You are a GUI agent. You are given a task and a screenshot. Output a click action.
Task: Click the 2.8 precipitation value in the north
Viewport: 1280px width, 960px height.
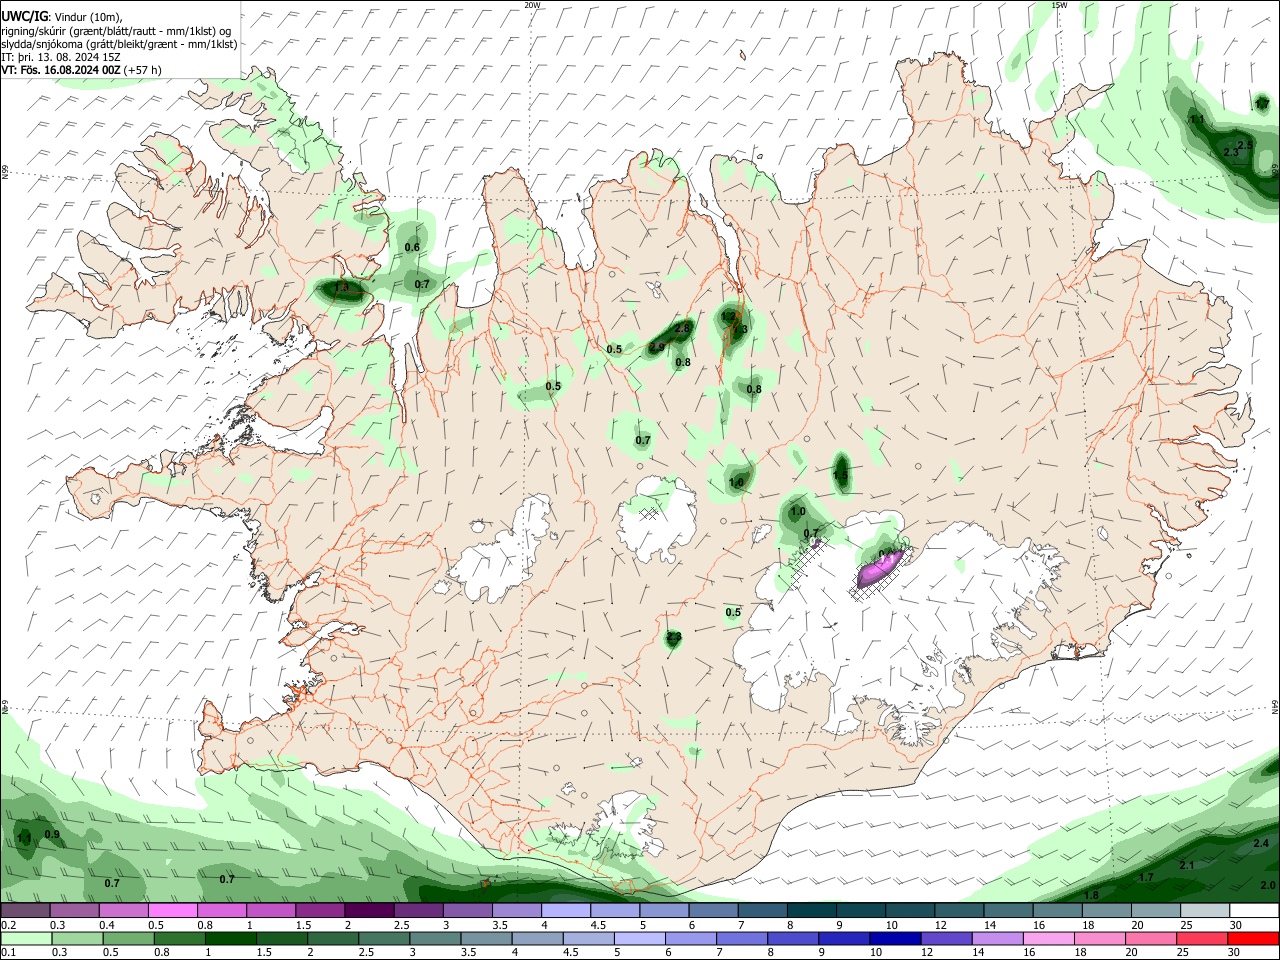pos(683,328)
